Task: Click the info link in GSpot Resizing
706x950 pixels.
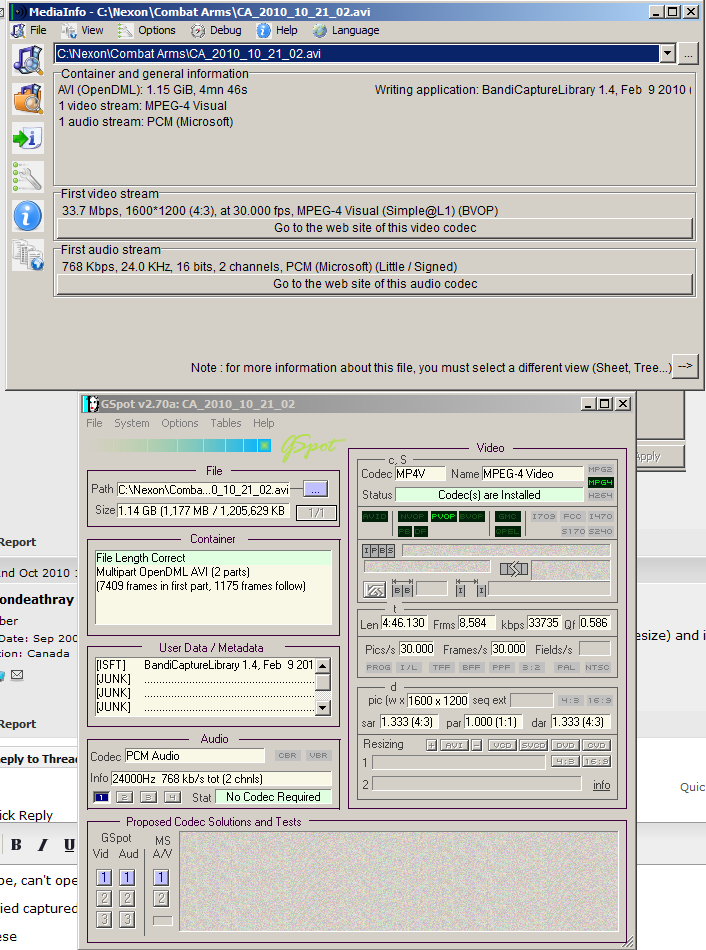Action: click(x=601, y=785)
